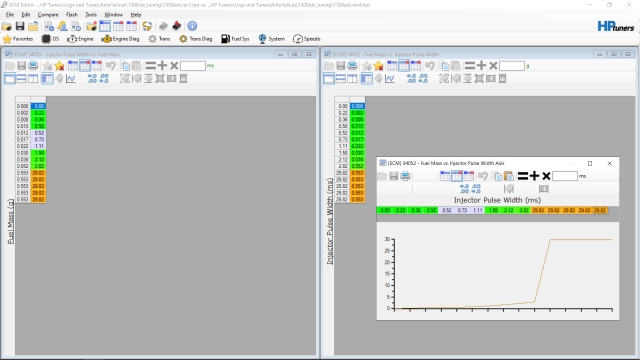Click the save floppy icon in main toolbar
This screenshot has height=360, width=640.
[20, 26]
